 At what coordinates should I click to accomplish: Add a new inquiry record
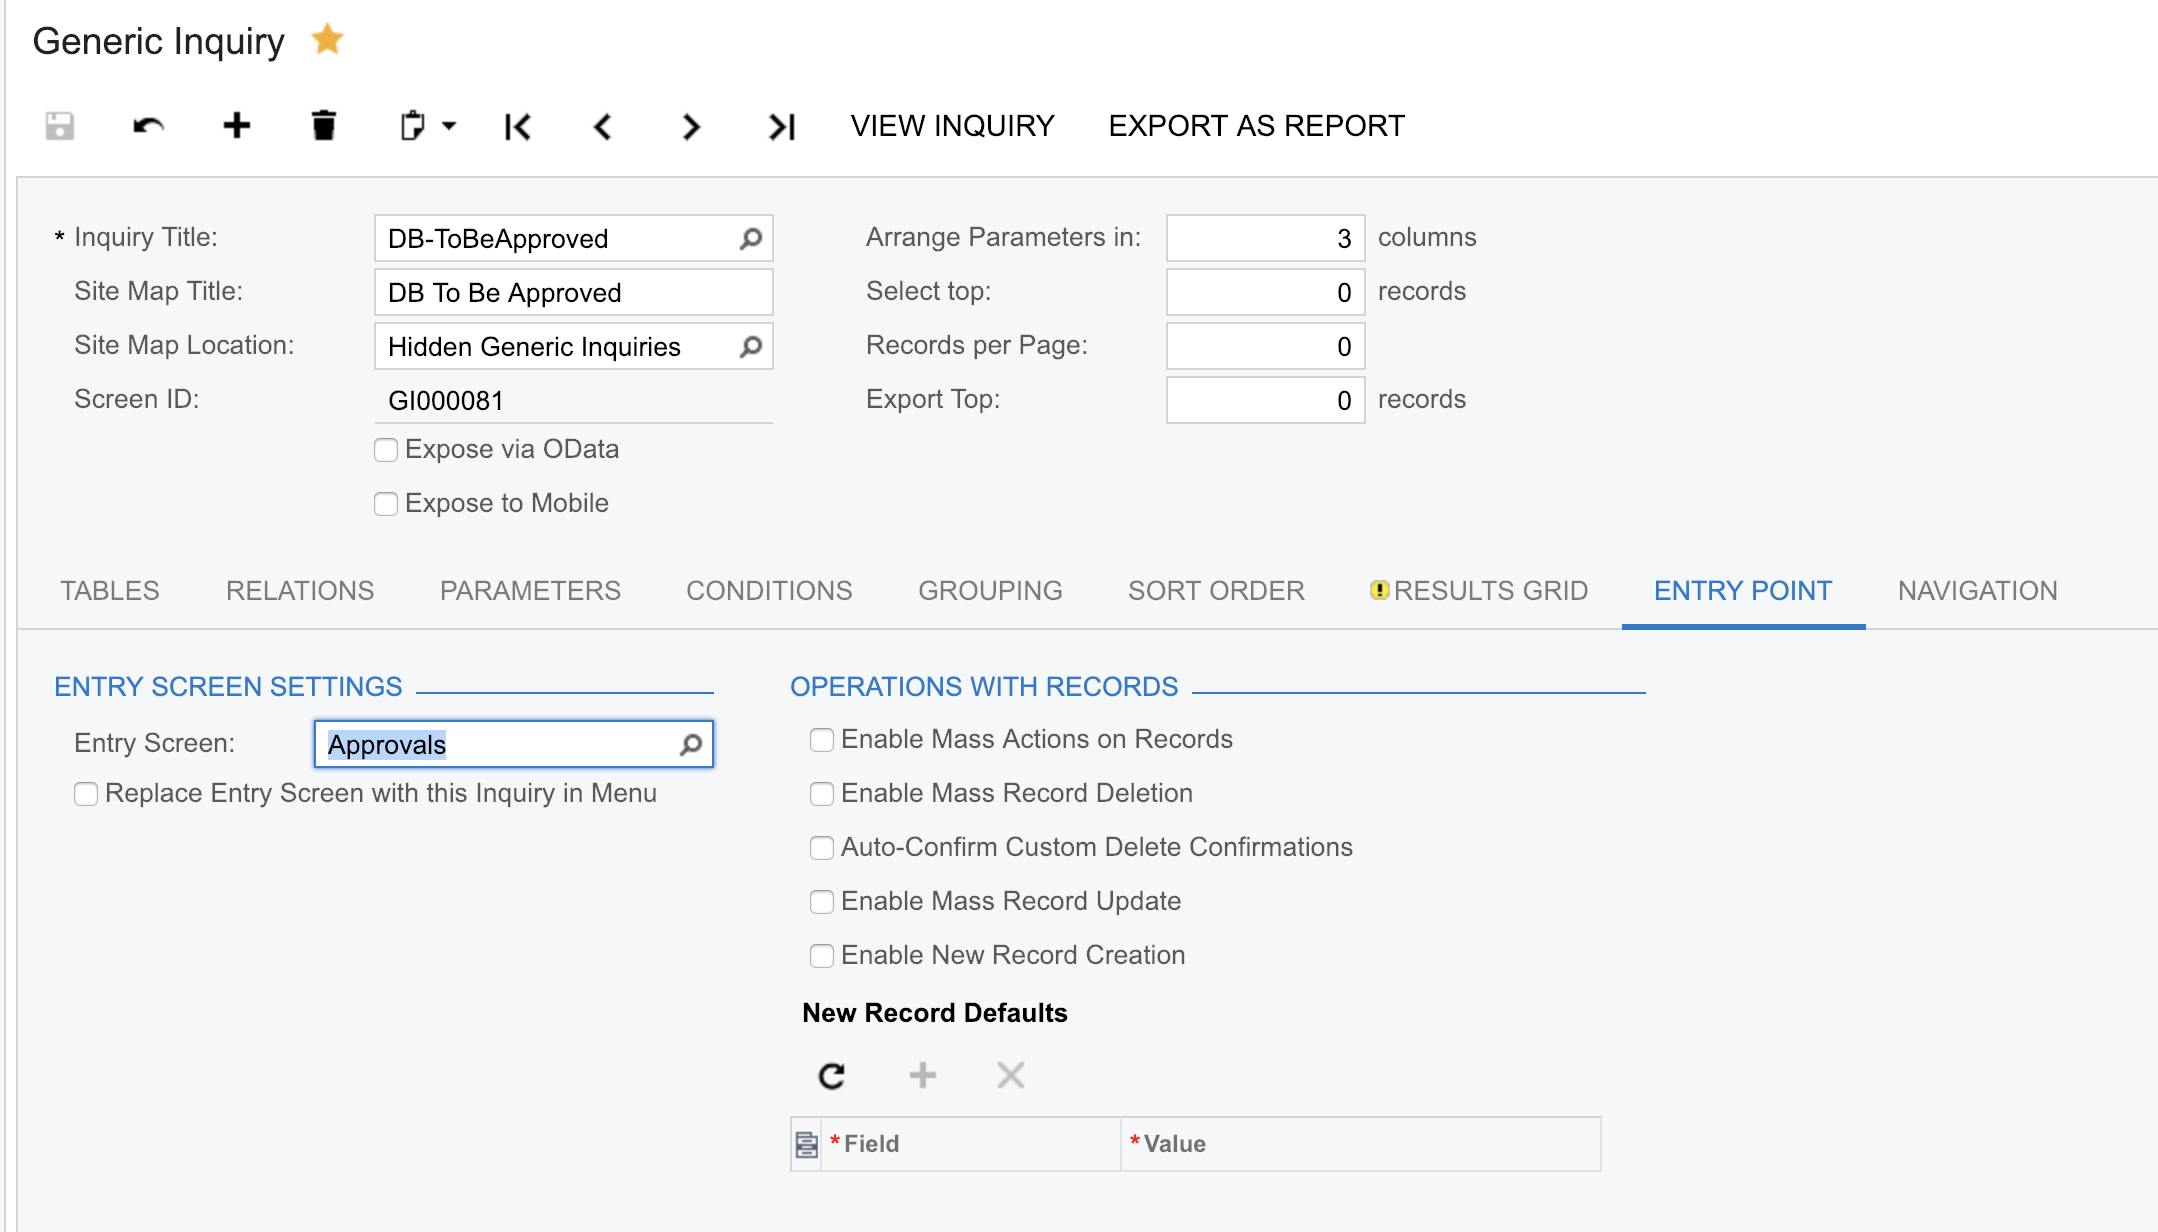point(236,126)
